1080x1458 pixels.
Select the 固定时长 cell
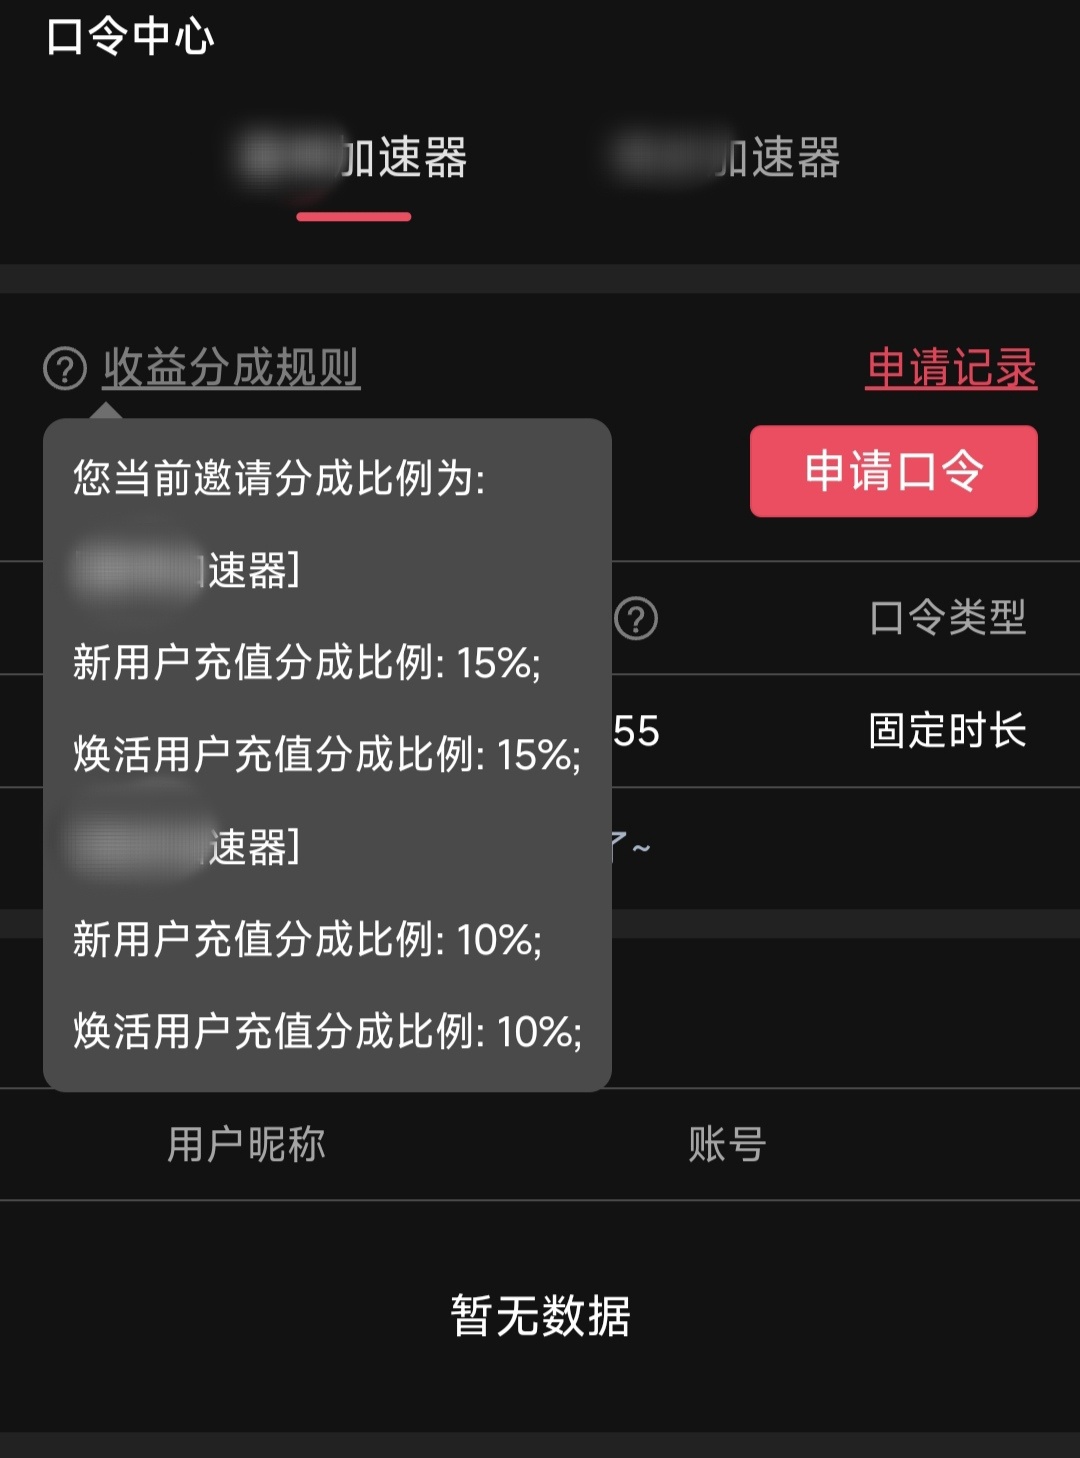947,731
